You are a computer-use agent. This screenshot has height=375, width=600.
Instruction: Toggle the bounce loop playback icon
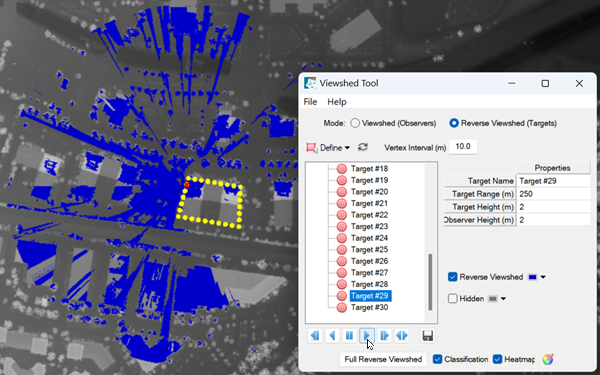402,336
